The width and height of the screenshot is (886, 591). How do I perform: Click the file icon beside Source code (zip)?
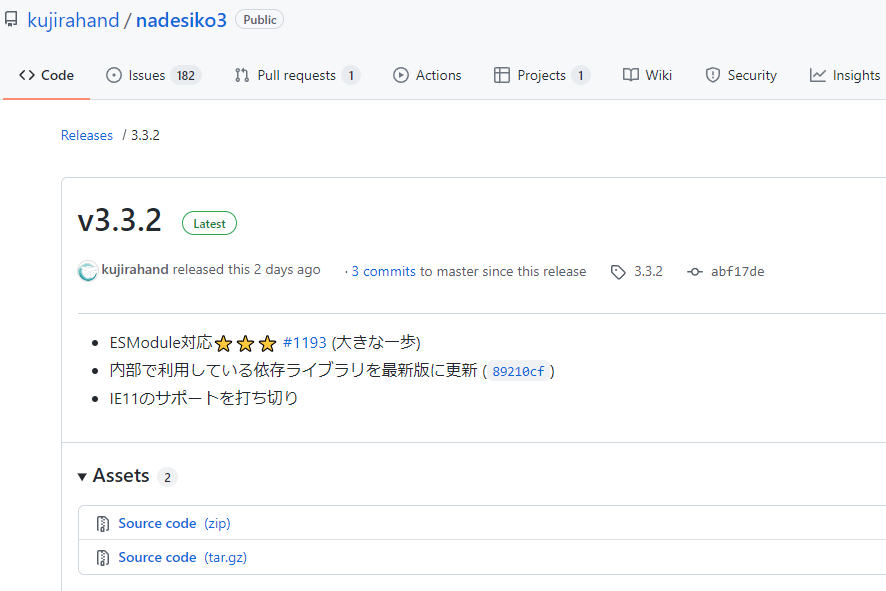coord(102,523)
